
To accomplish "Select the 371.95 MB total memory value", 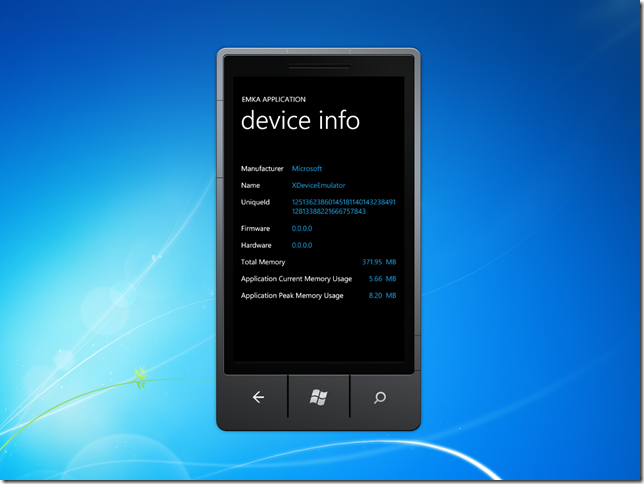I will point(379,262).
